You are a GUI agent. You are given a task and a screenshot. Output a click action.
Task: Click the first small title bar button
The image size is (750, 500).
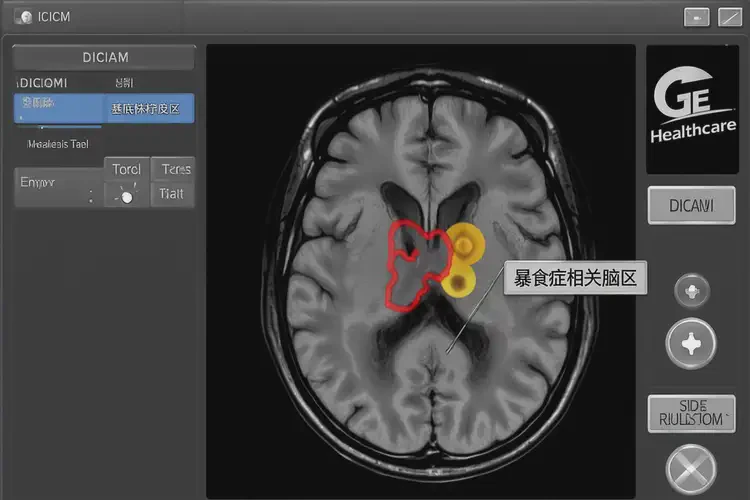(x=696, y=17)
